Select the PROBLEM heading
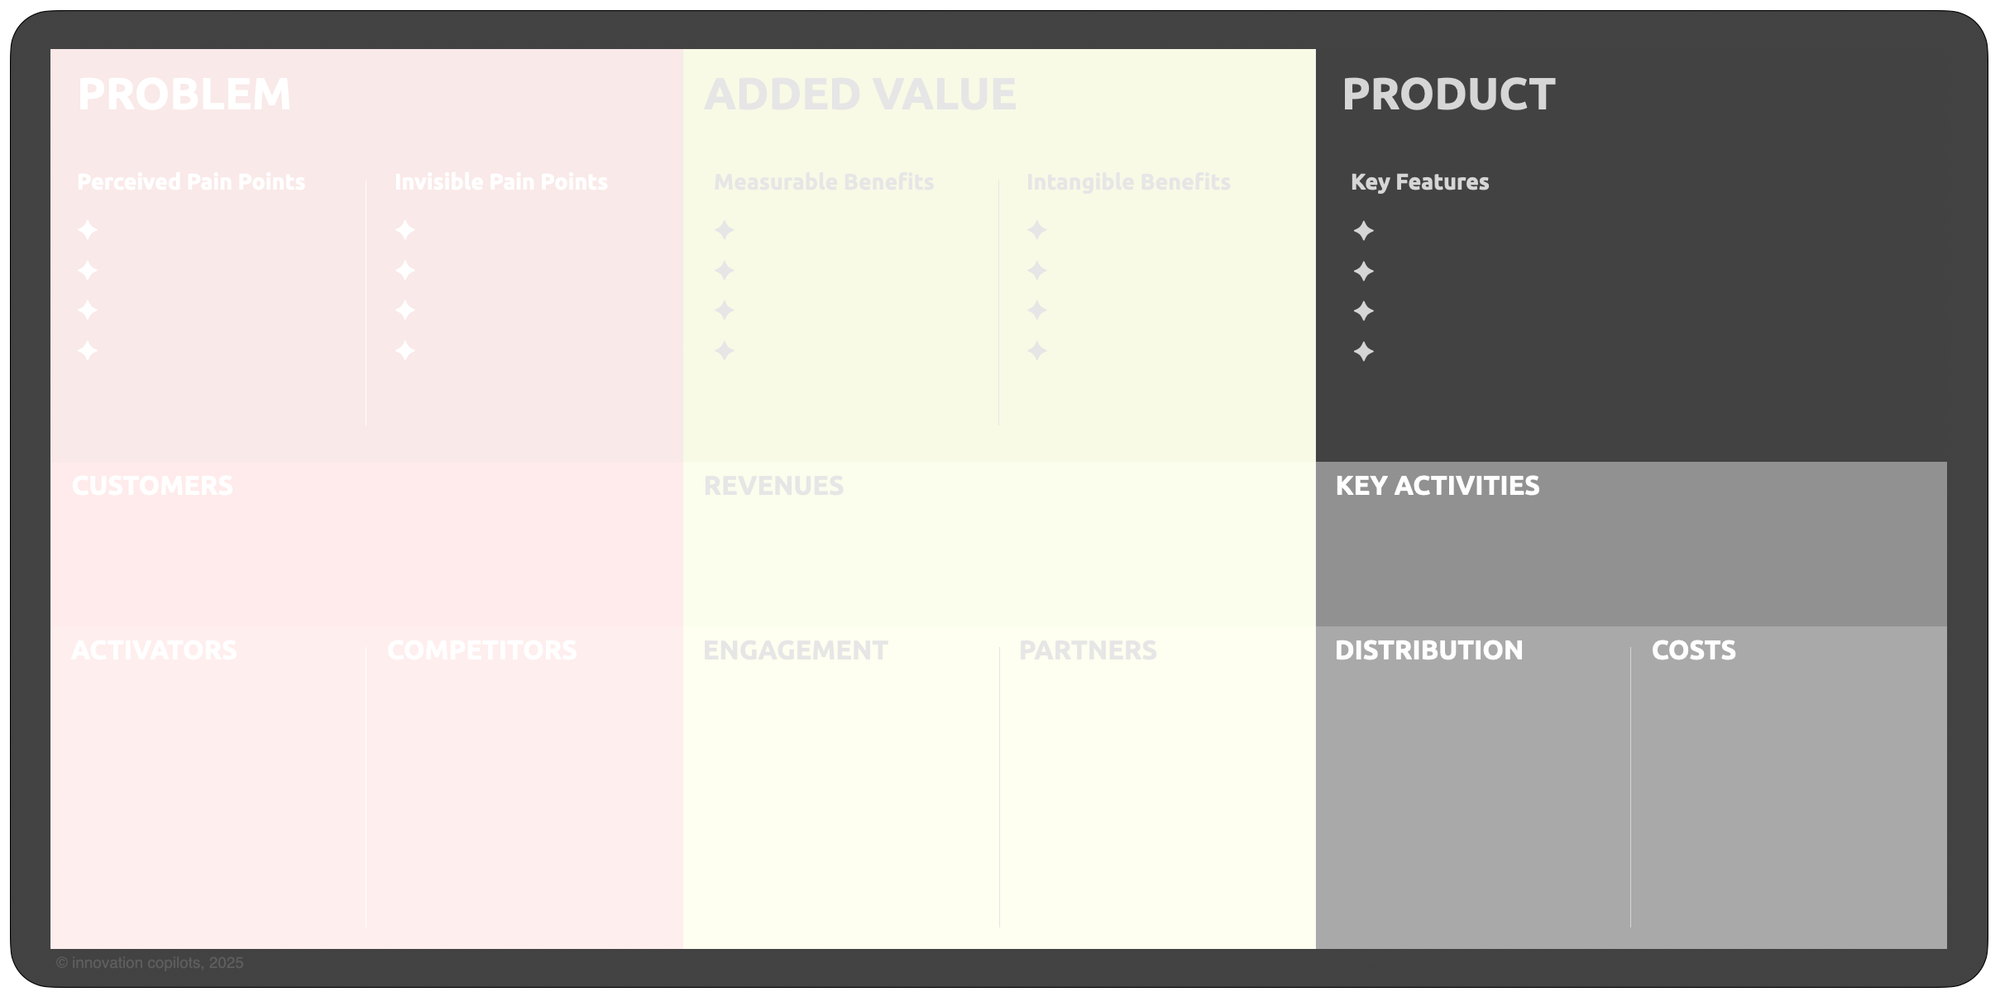2000x998 pixels. pyautogui.click(x=184, y=95)
